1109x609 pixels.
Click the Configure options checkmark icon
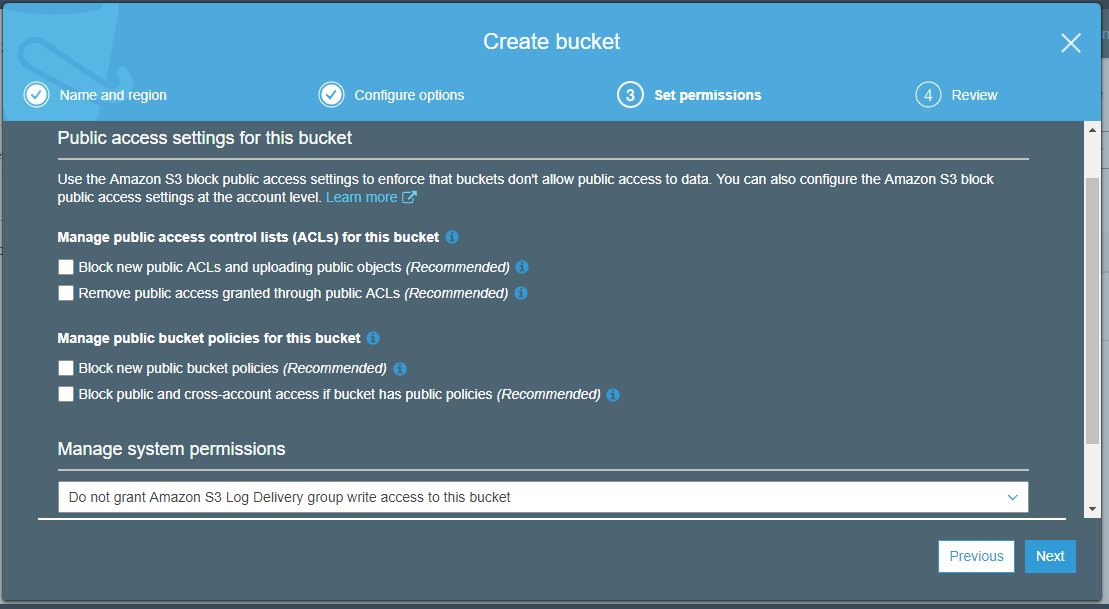pyautogui.click(x=331, y=95)
